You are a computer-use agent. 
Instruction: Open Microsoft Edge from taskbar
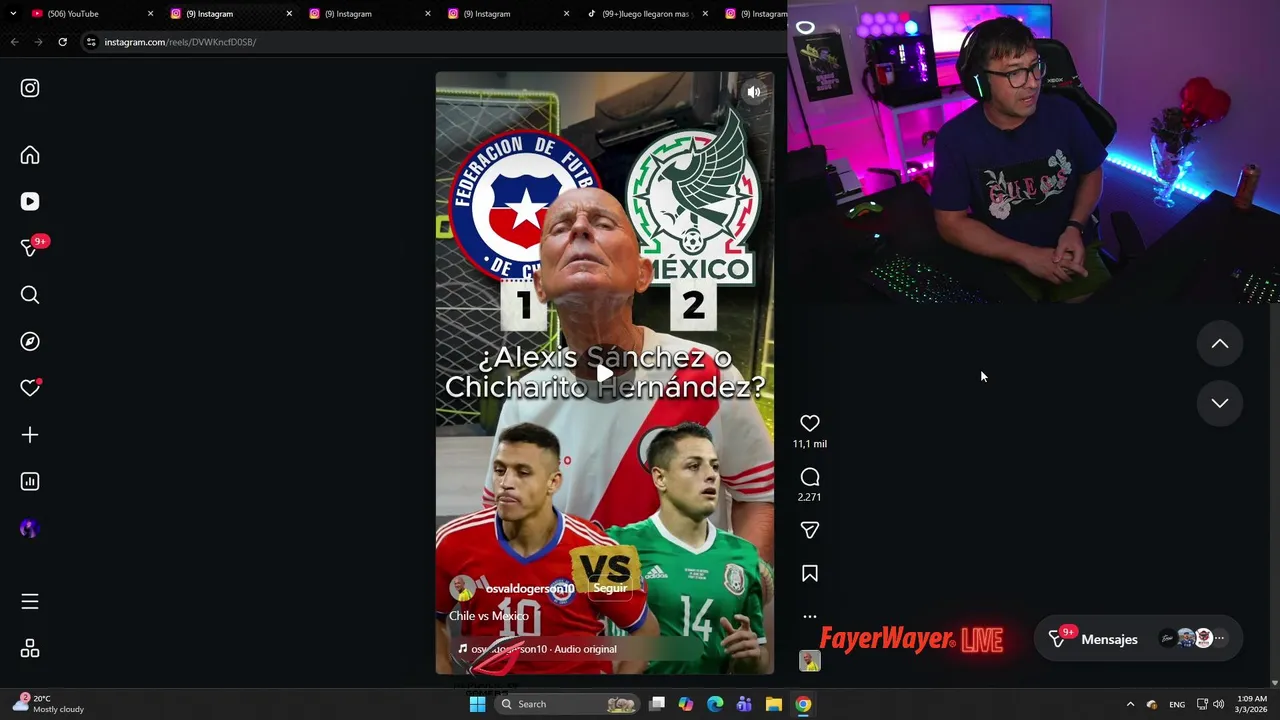point(715,704)
